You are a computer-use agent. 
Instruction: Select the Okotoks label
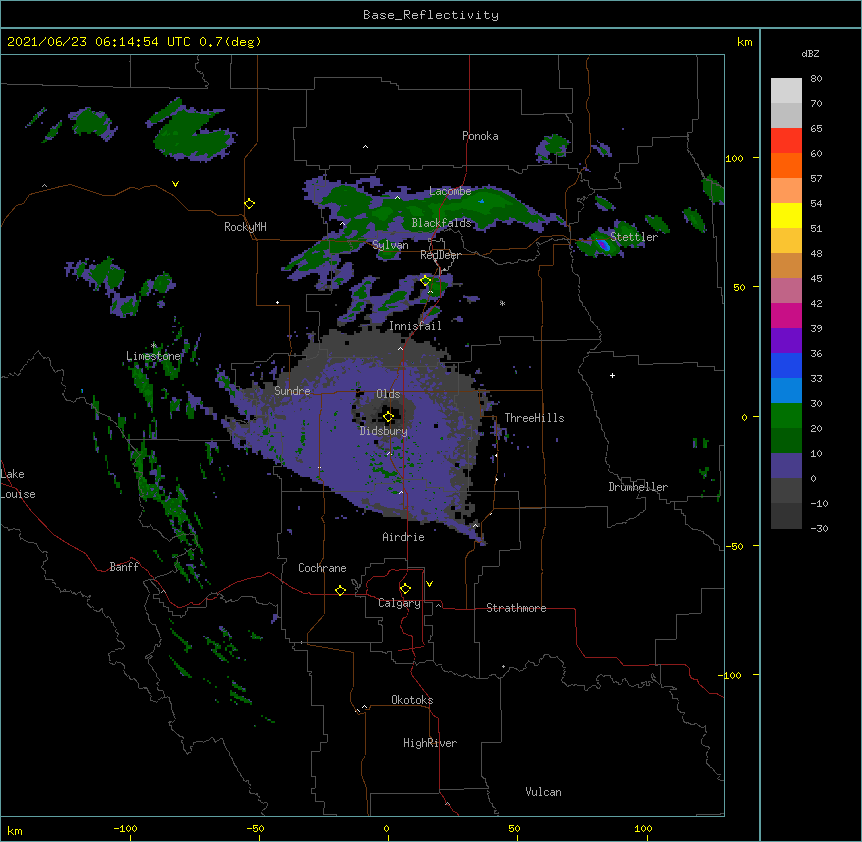[412, 700]
